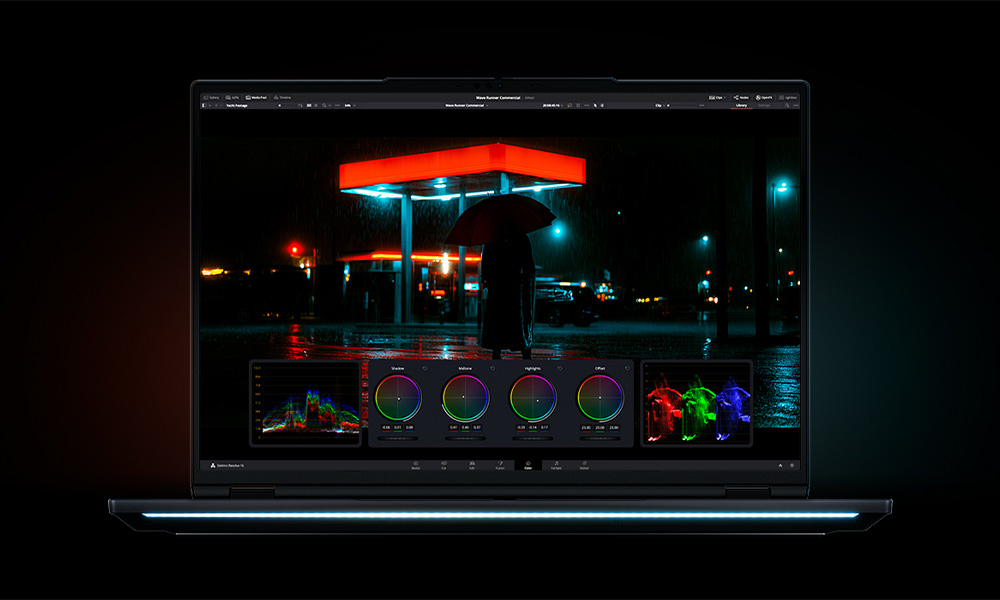Reset the Midtone color wheel
This screenshot has height=600, width=1000.
pyautogui.click(x=492, y=368)
